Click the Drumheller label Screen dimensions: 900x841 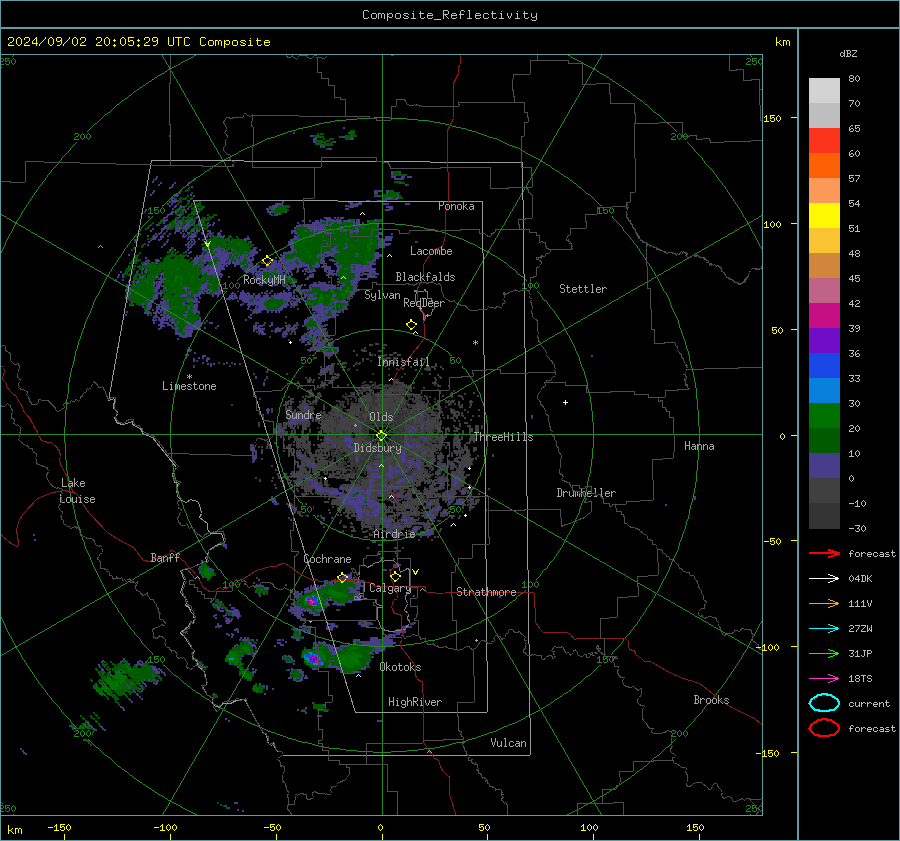(x=586, y=493)
